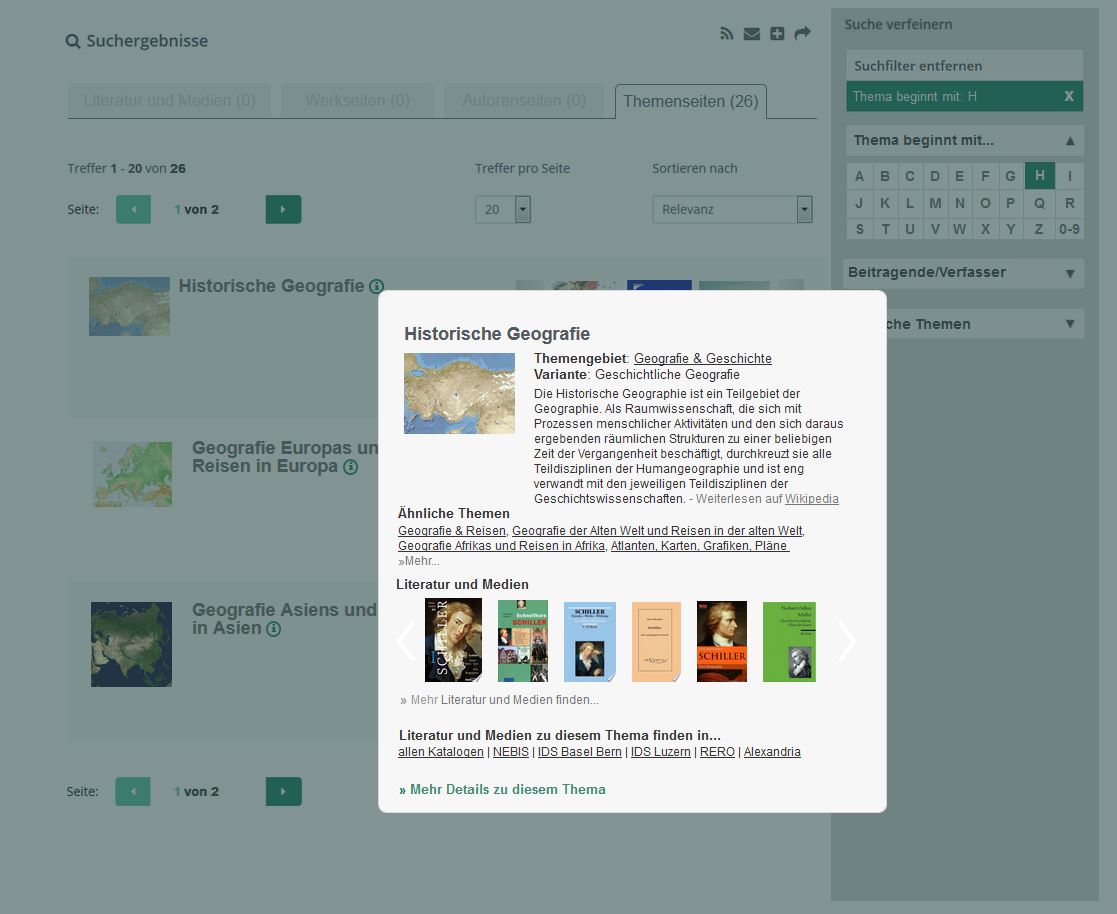Image resolution: width=1117 pixels, height=914 pixels.
Task: Switch to Autorenseiten tab
Action: pyautogui.click(x=524, y=100)
